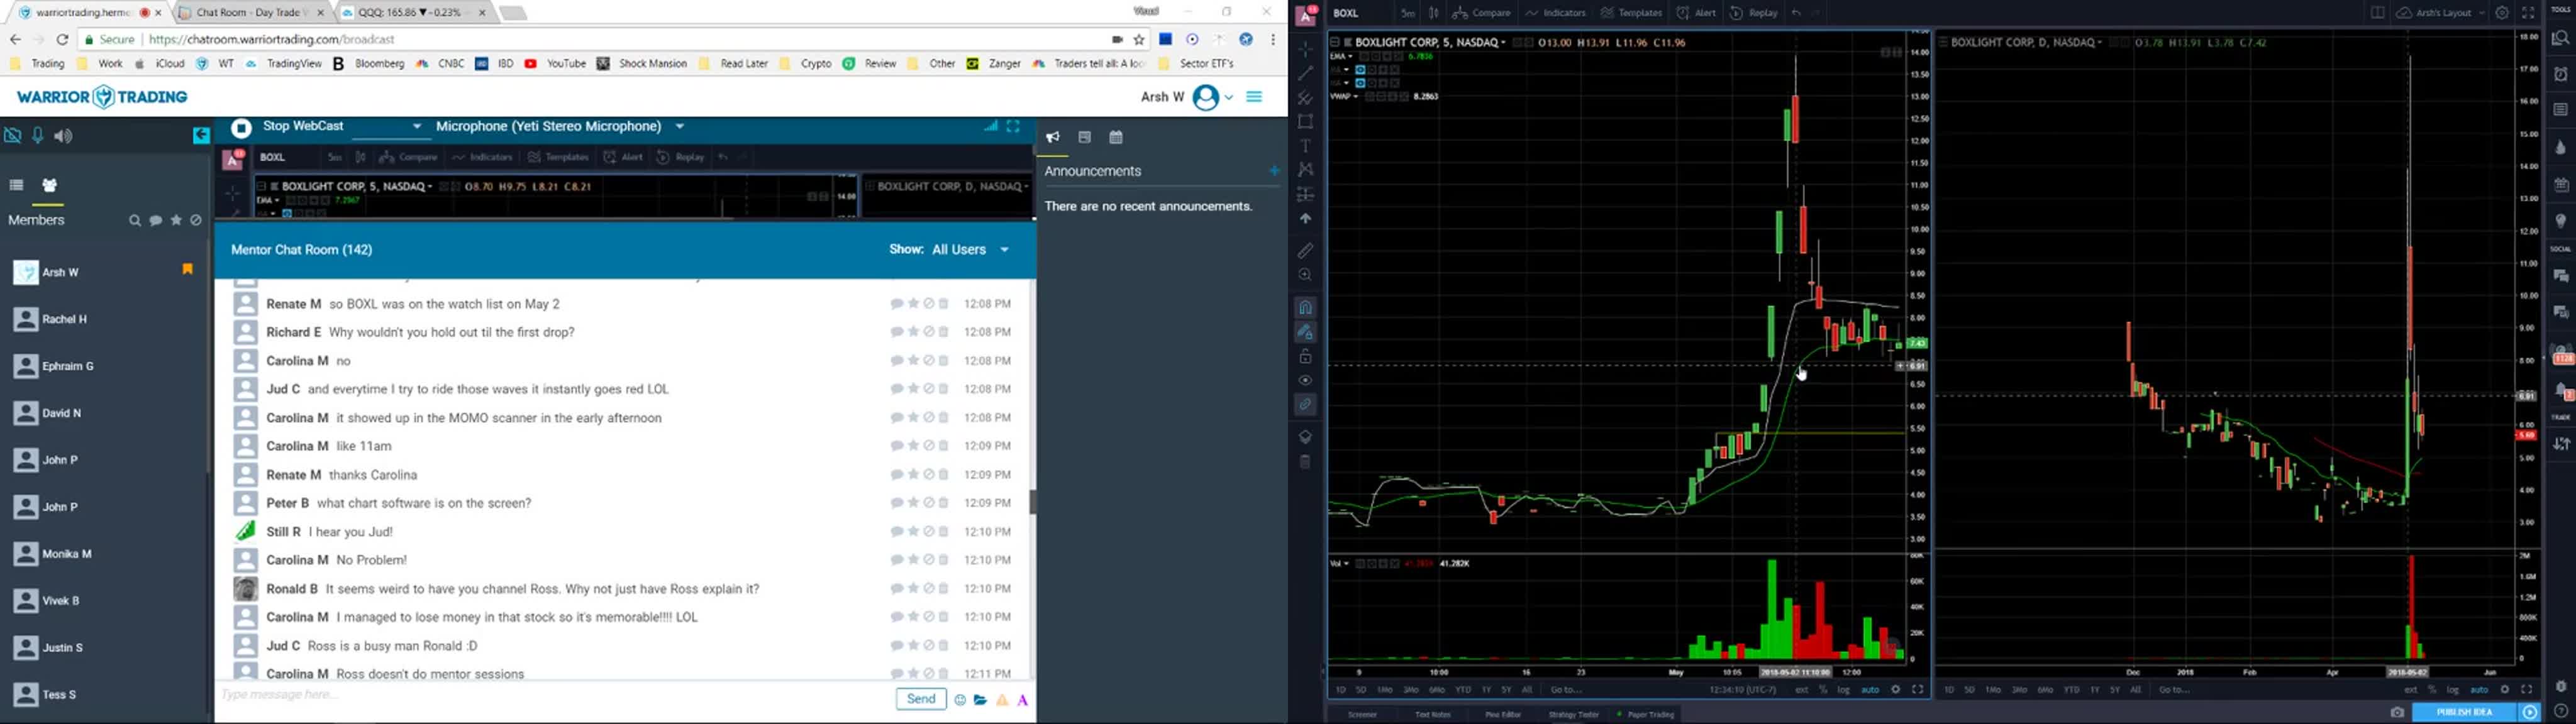Click the chat bubble filter icon by Members
This screenshot has width=2576, height=724.
(x=156, y=221)
